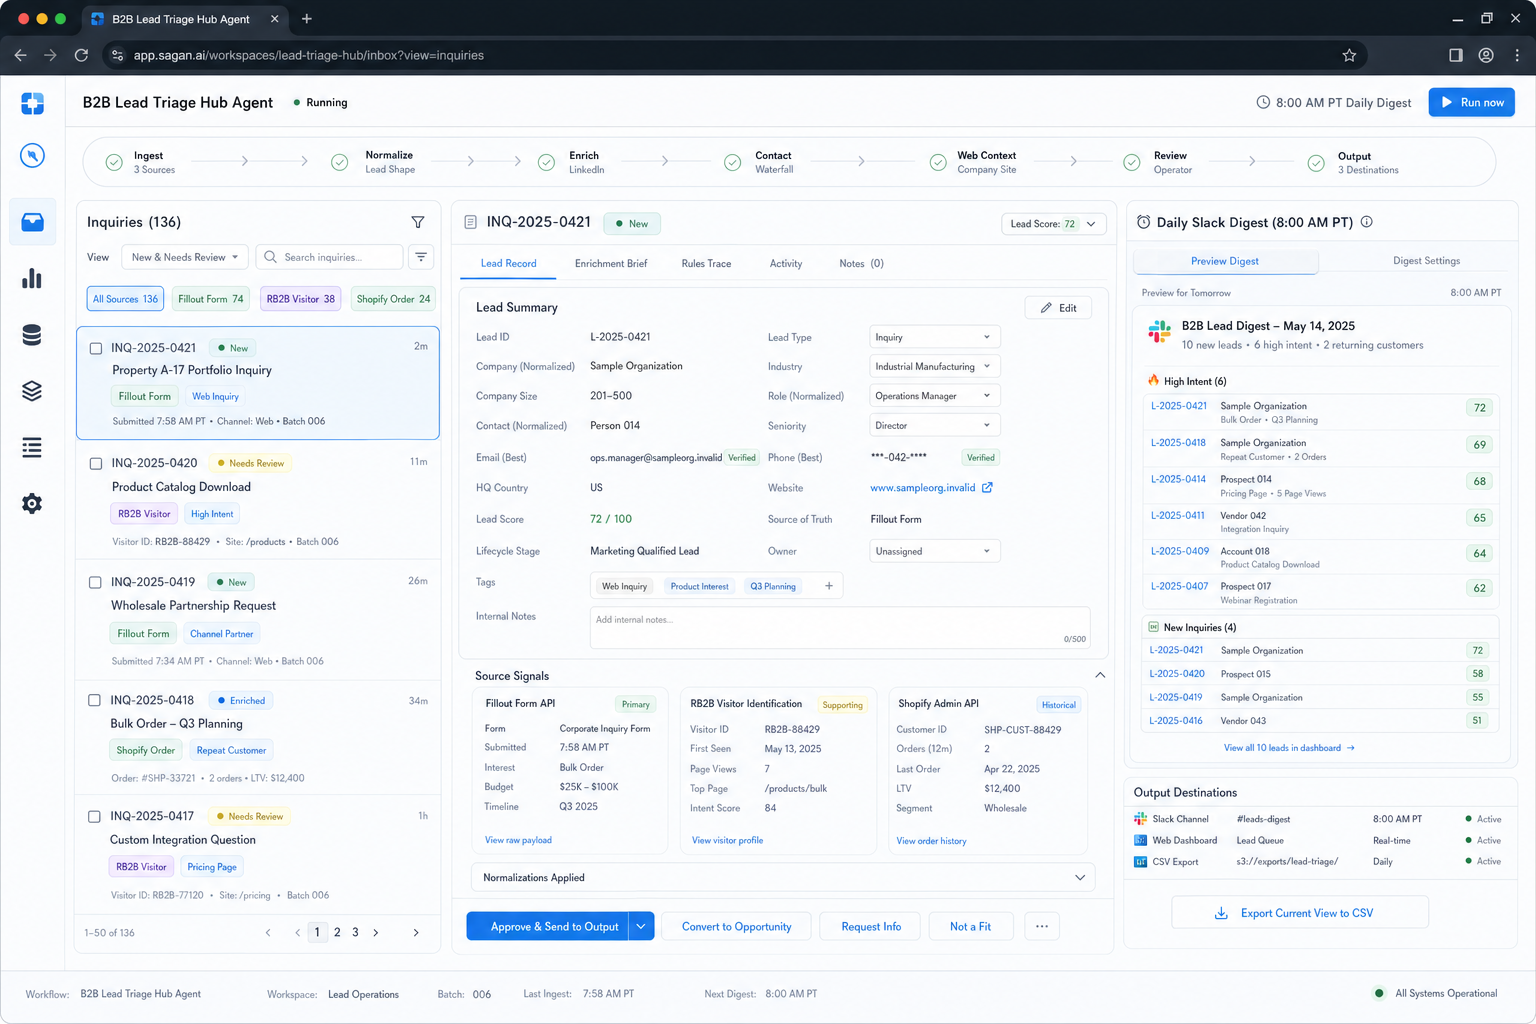Click the Slack Channel destination icon
1536x1024 pixels.
tap(1141, 819)
